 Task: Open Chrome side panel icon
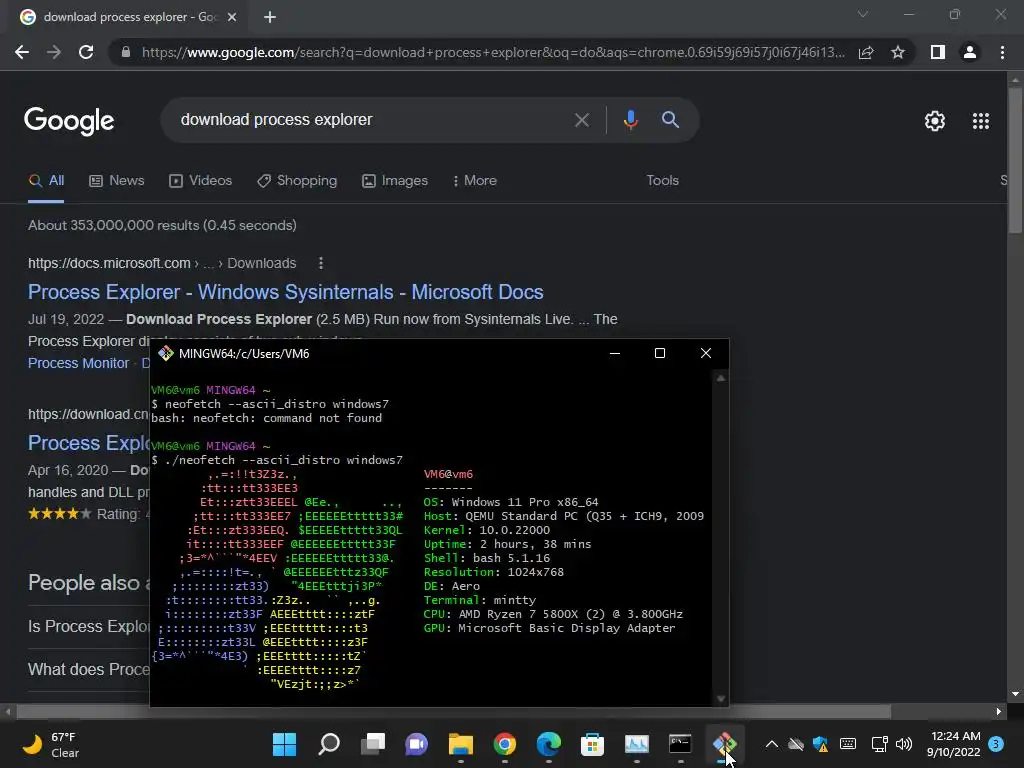[x=938, y=52]
